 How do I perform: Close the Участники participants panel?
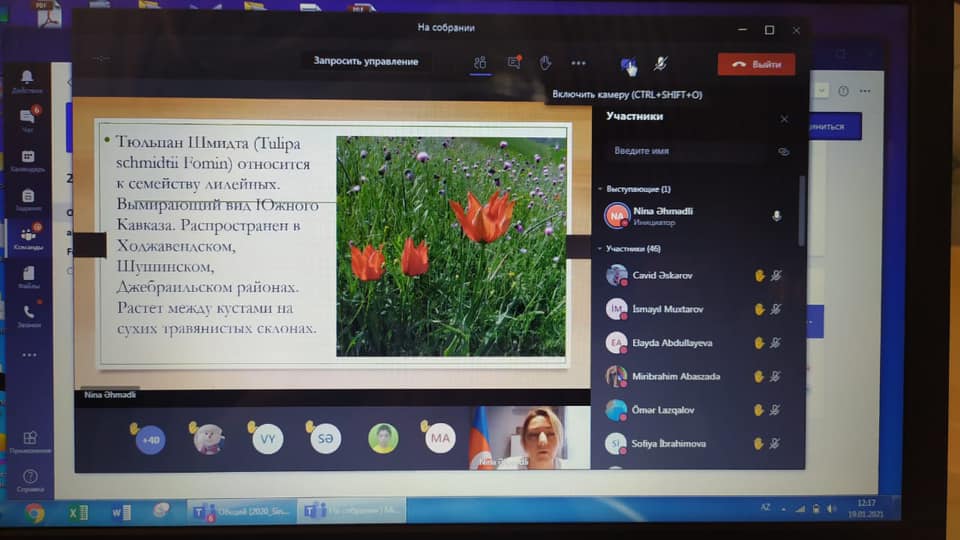click(784, 119)
